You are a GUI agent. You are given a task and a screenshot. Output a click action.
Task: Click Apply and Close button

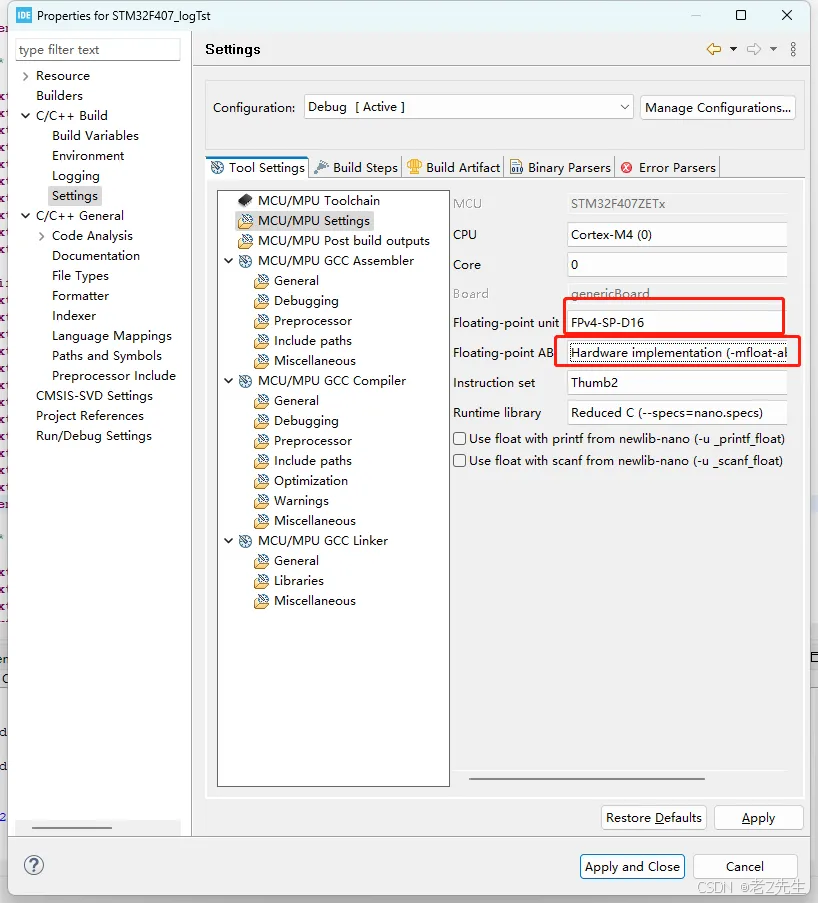pyautogui.click(x=632, y=867)
